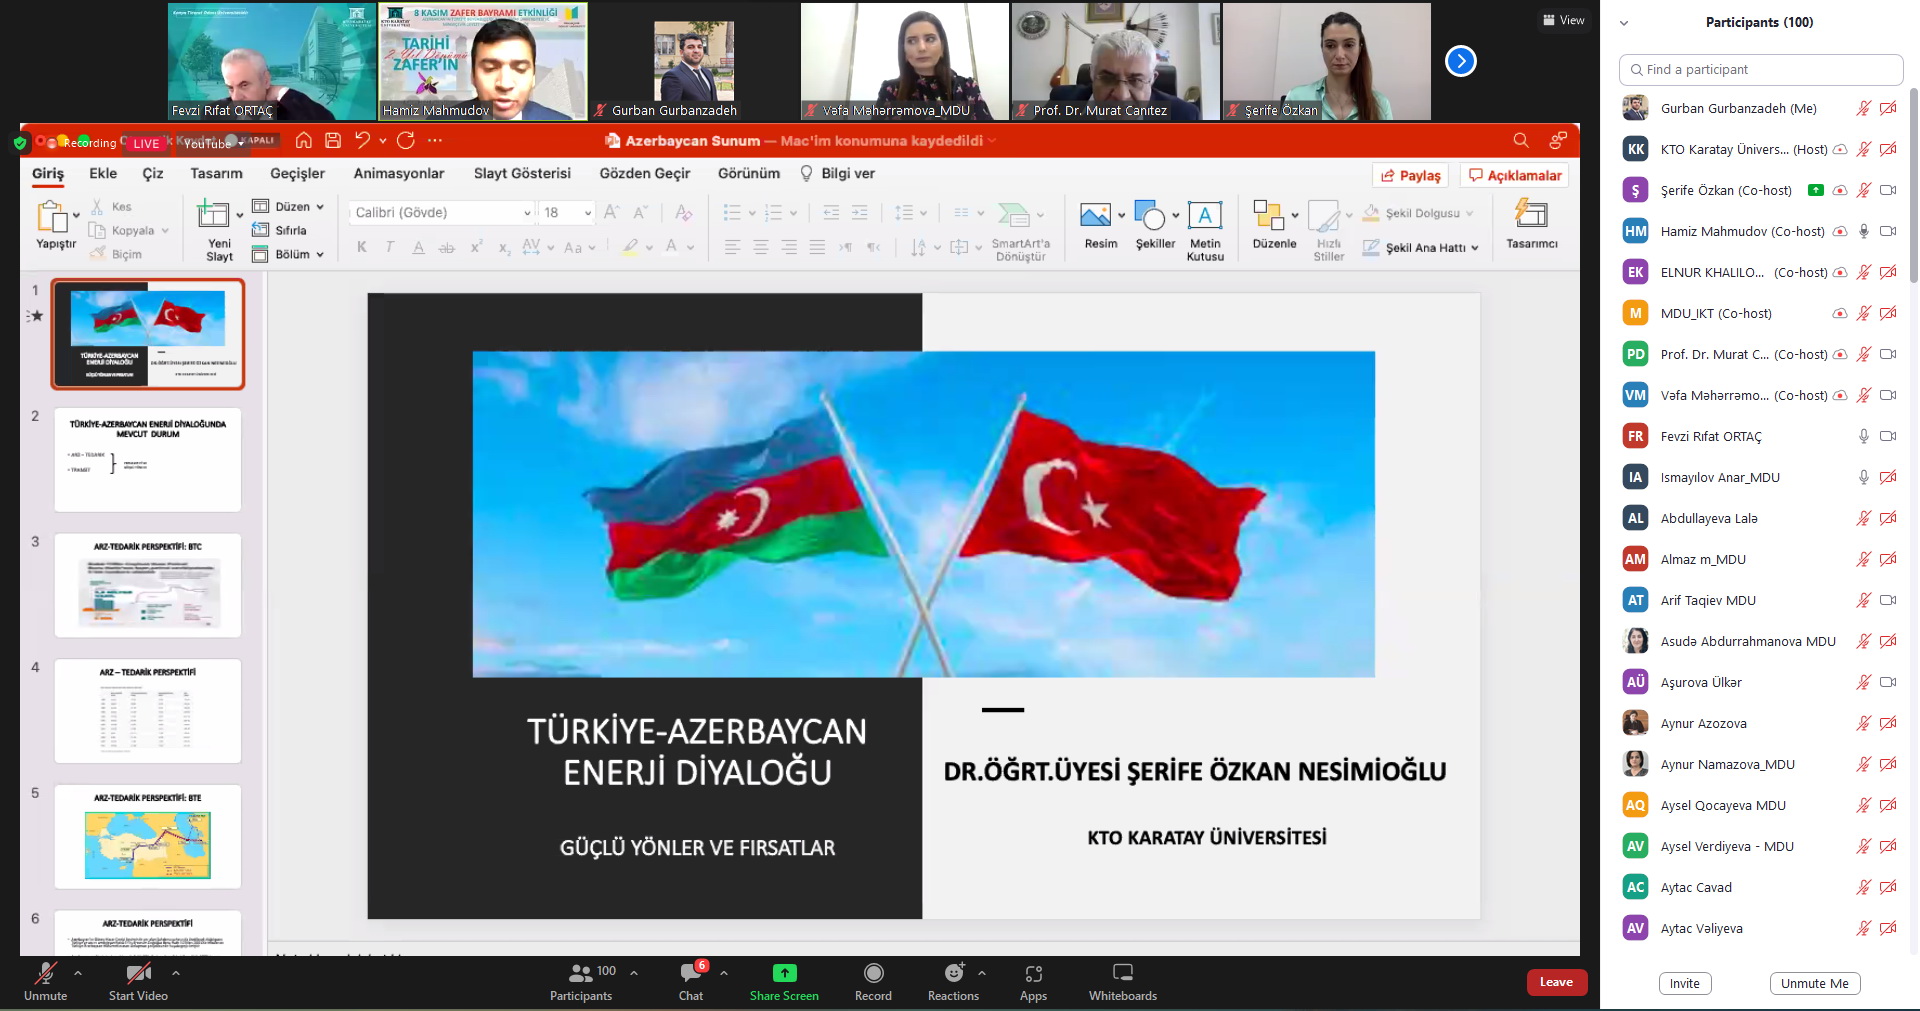The width and height of the screenshot is (1920, 1011).
Task: Start Record in Zoom toolbar
Action: click(873, 981)
